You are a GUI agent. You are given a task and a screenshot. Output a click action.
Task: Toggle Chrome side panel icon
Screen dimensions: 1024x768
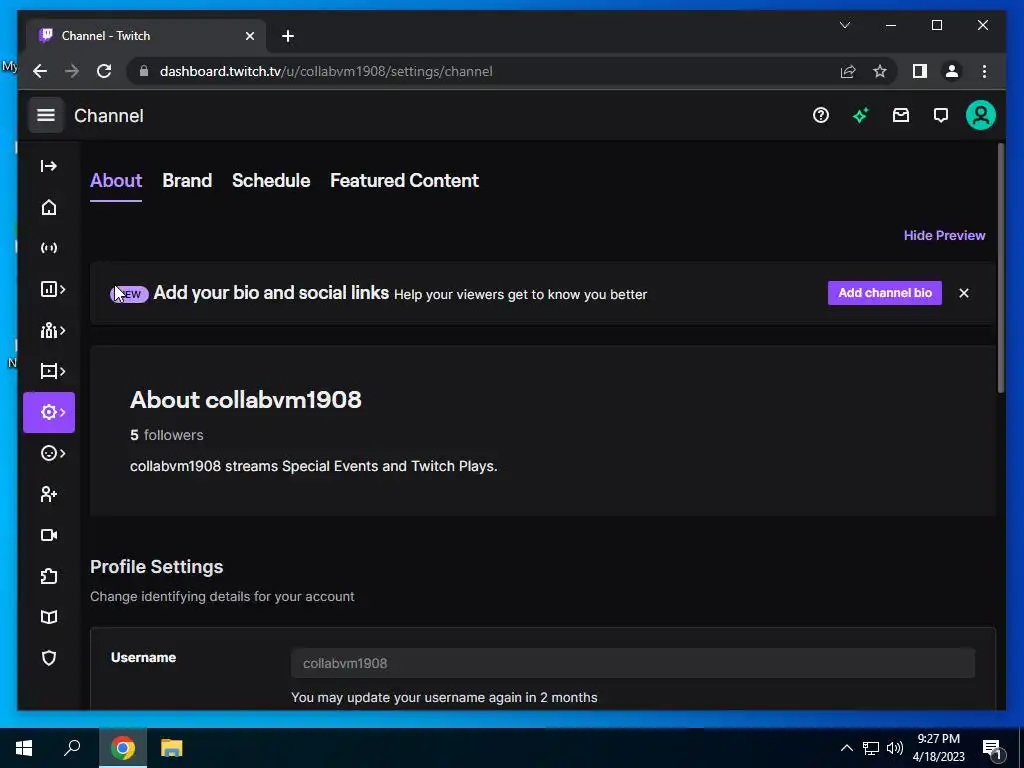coord(920,71)
